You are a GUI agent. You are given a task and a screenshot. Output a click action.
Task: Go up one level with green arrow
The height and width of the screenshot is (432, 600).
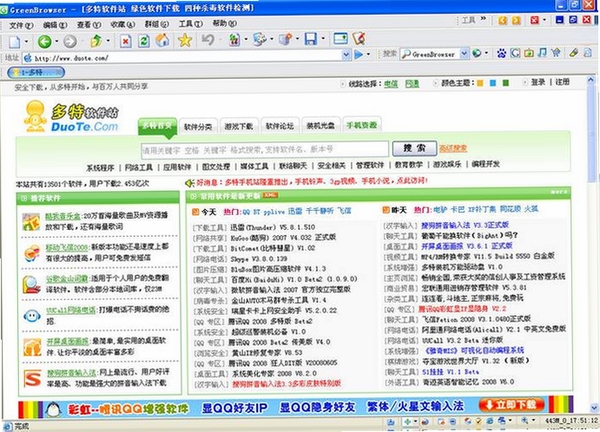click(x=96, y=41)
